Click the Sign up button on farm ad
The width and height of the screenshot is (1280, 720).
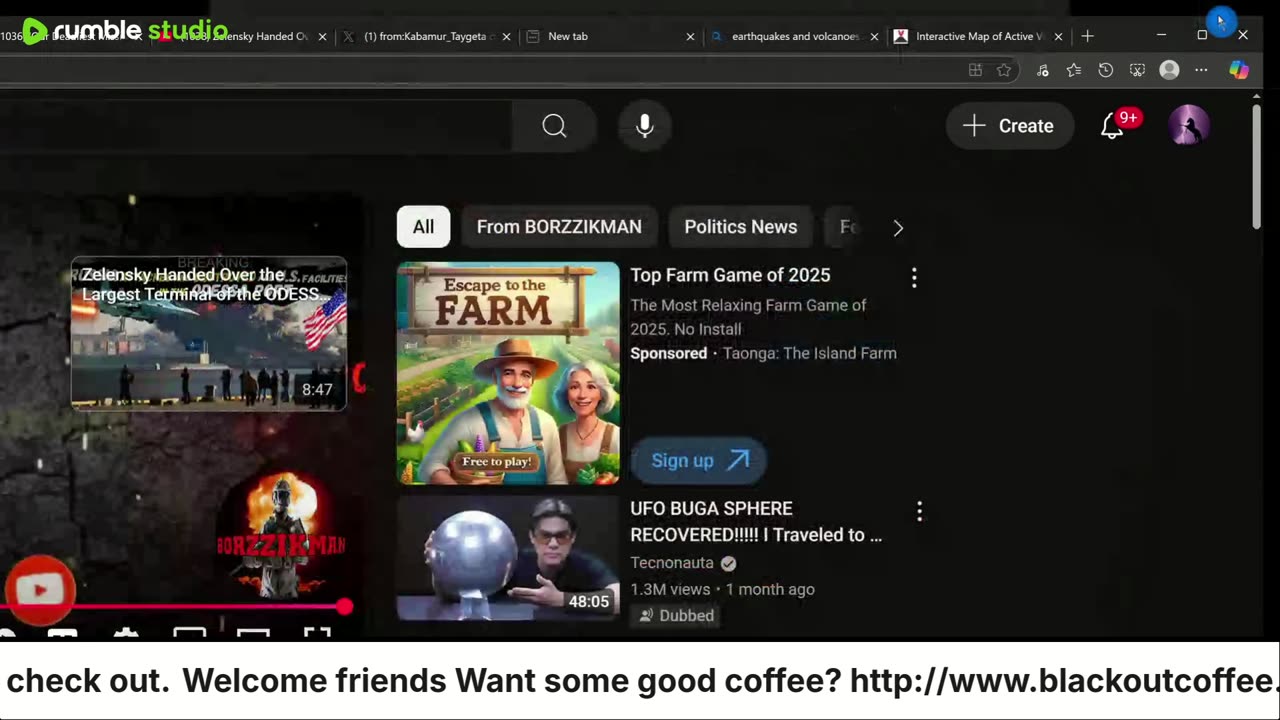[699, 460]
